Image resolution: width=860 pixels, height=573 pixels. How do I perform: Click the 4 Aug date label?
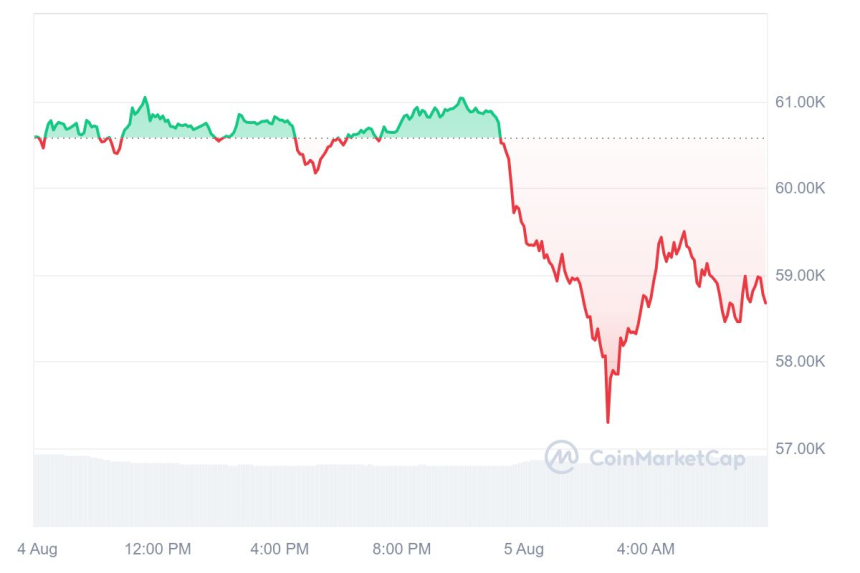39,548
